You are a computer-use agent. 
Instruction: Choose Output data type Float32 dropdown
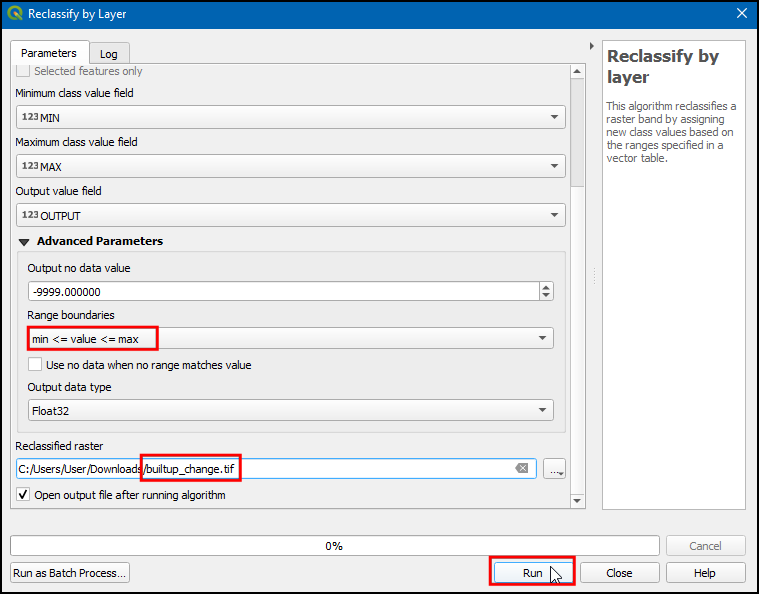(x=290, y=409)
